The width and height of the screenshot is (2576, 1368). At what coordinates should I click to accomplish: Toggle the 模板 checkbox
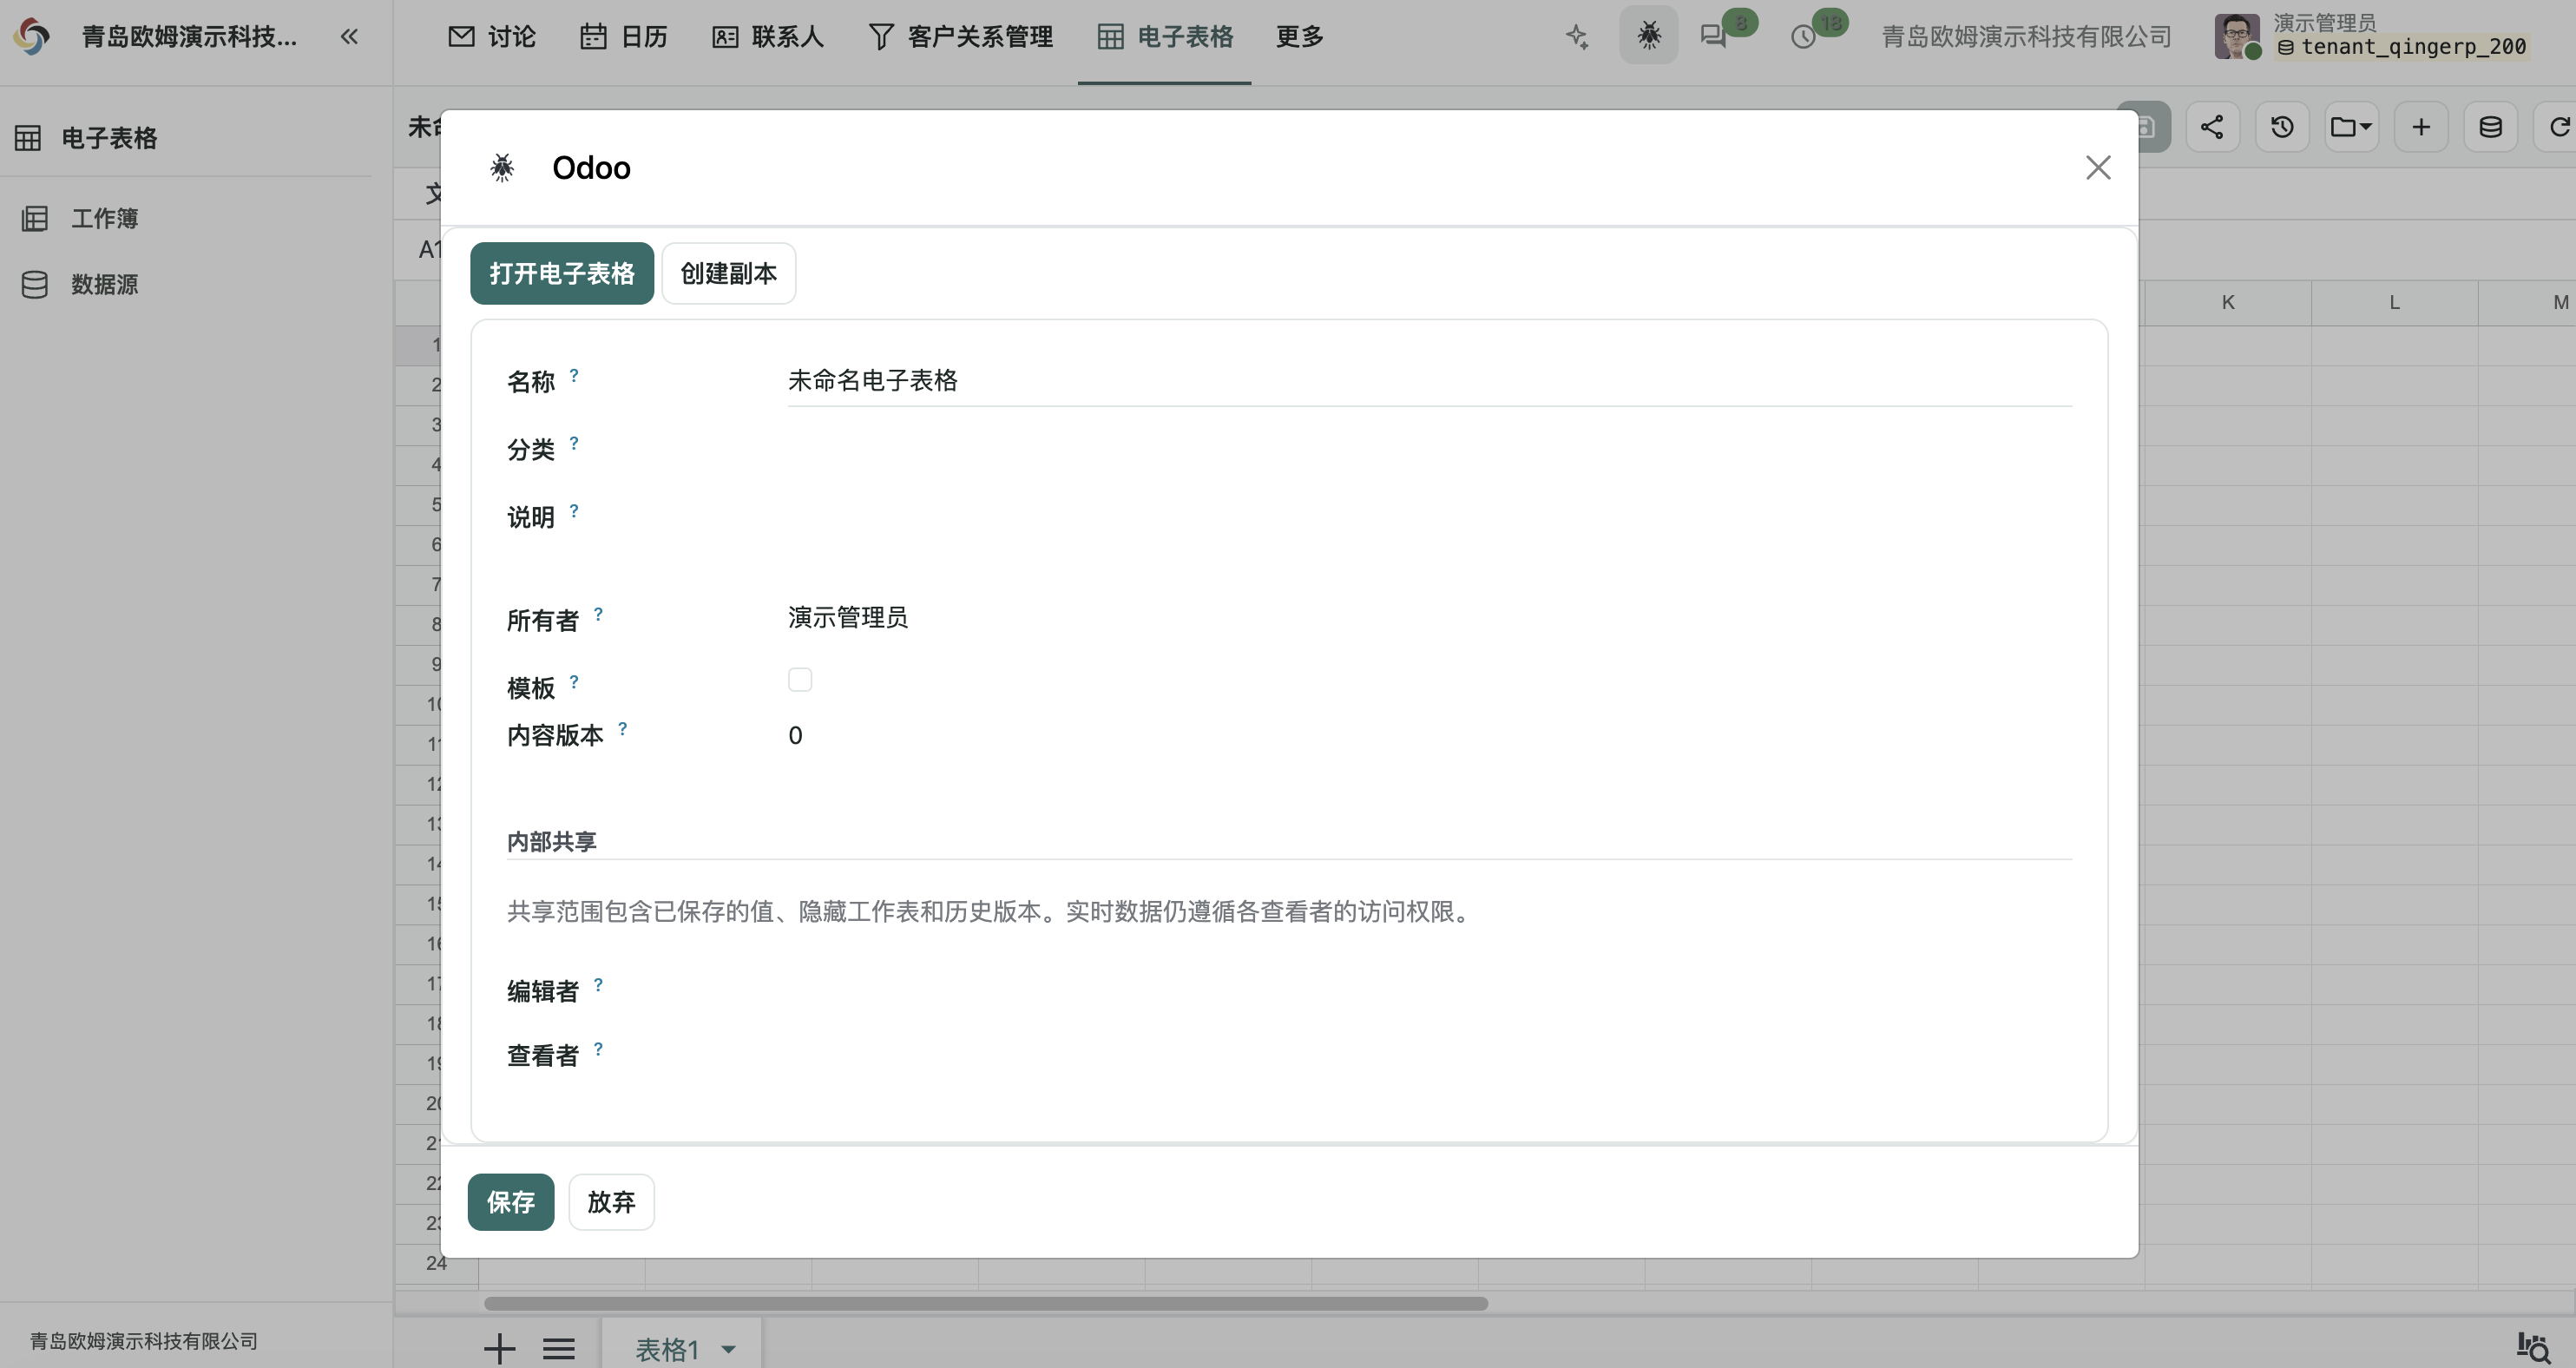click(800, 680)
